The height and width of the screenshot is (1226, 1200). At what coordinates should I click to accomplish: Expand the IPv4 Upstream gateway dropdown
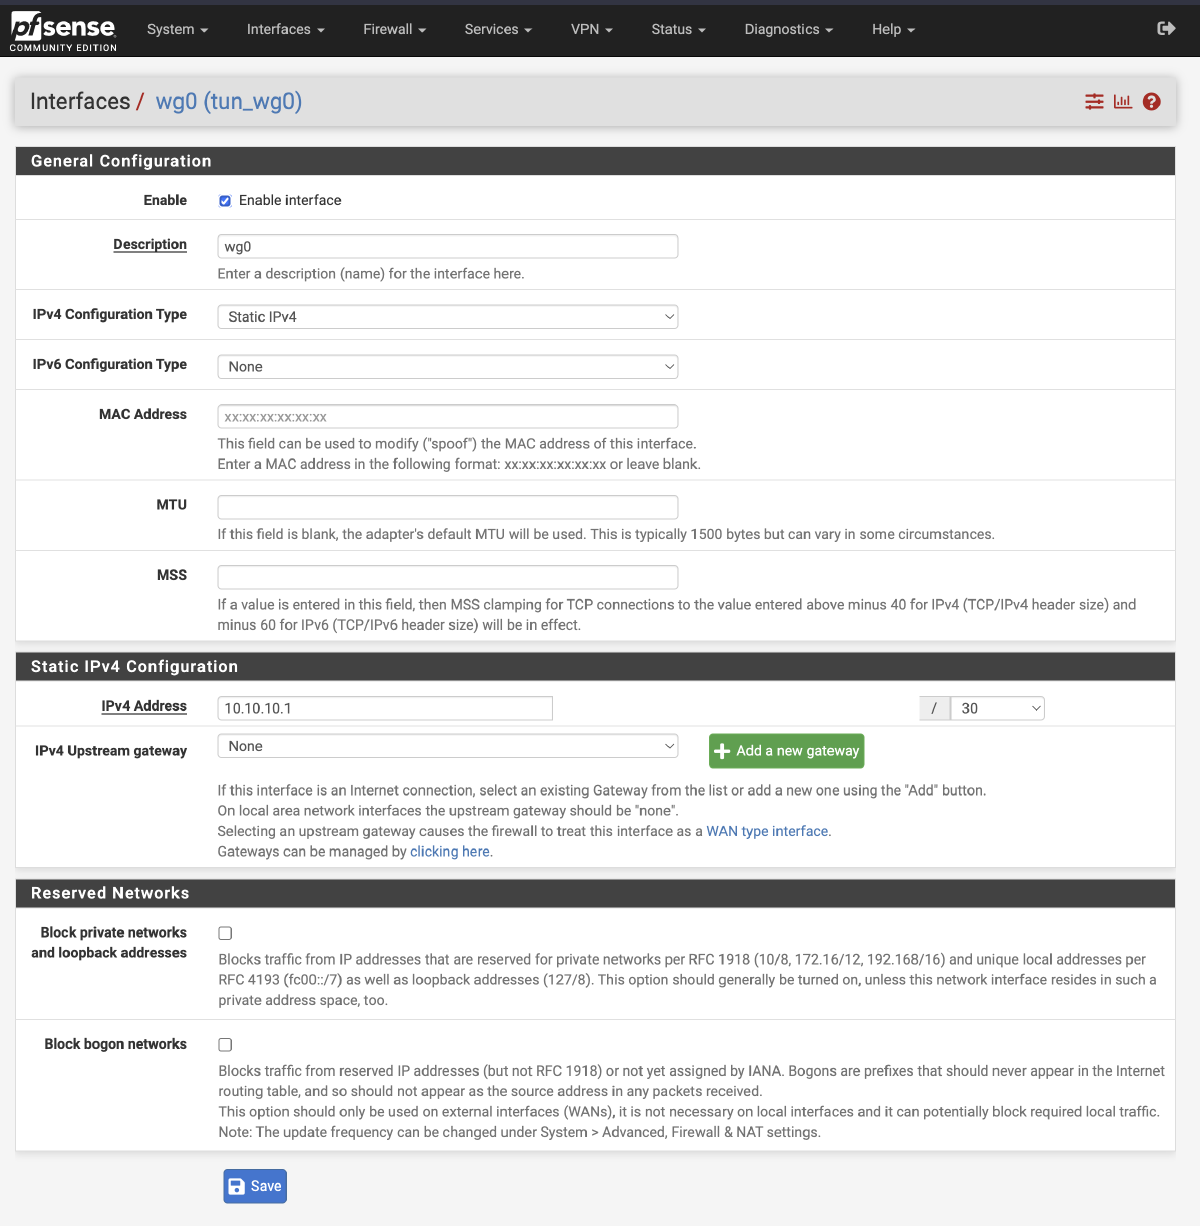(447, 745)
